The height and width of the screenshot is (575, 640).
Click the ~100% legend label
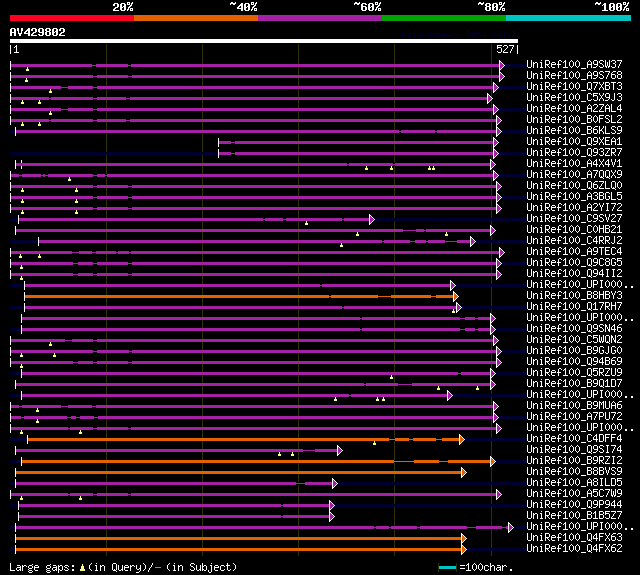coord(612,7)
